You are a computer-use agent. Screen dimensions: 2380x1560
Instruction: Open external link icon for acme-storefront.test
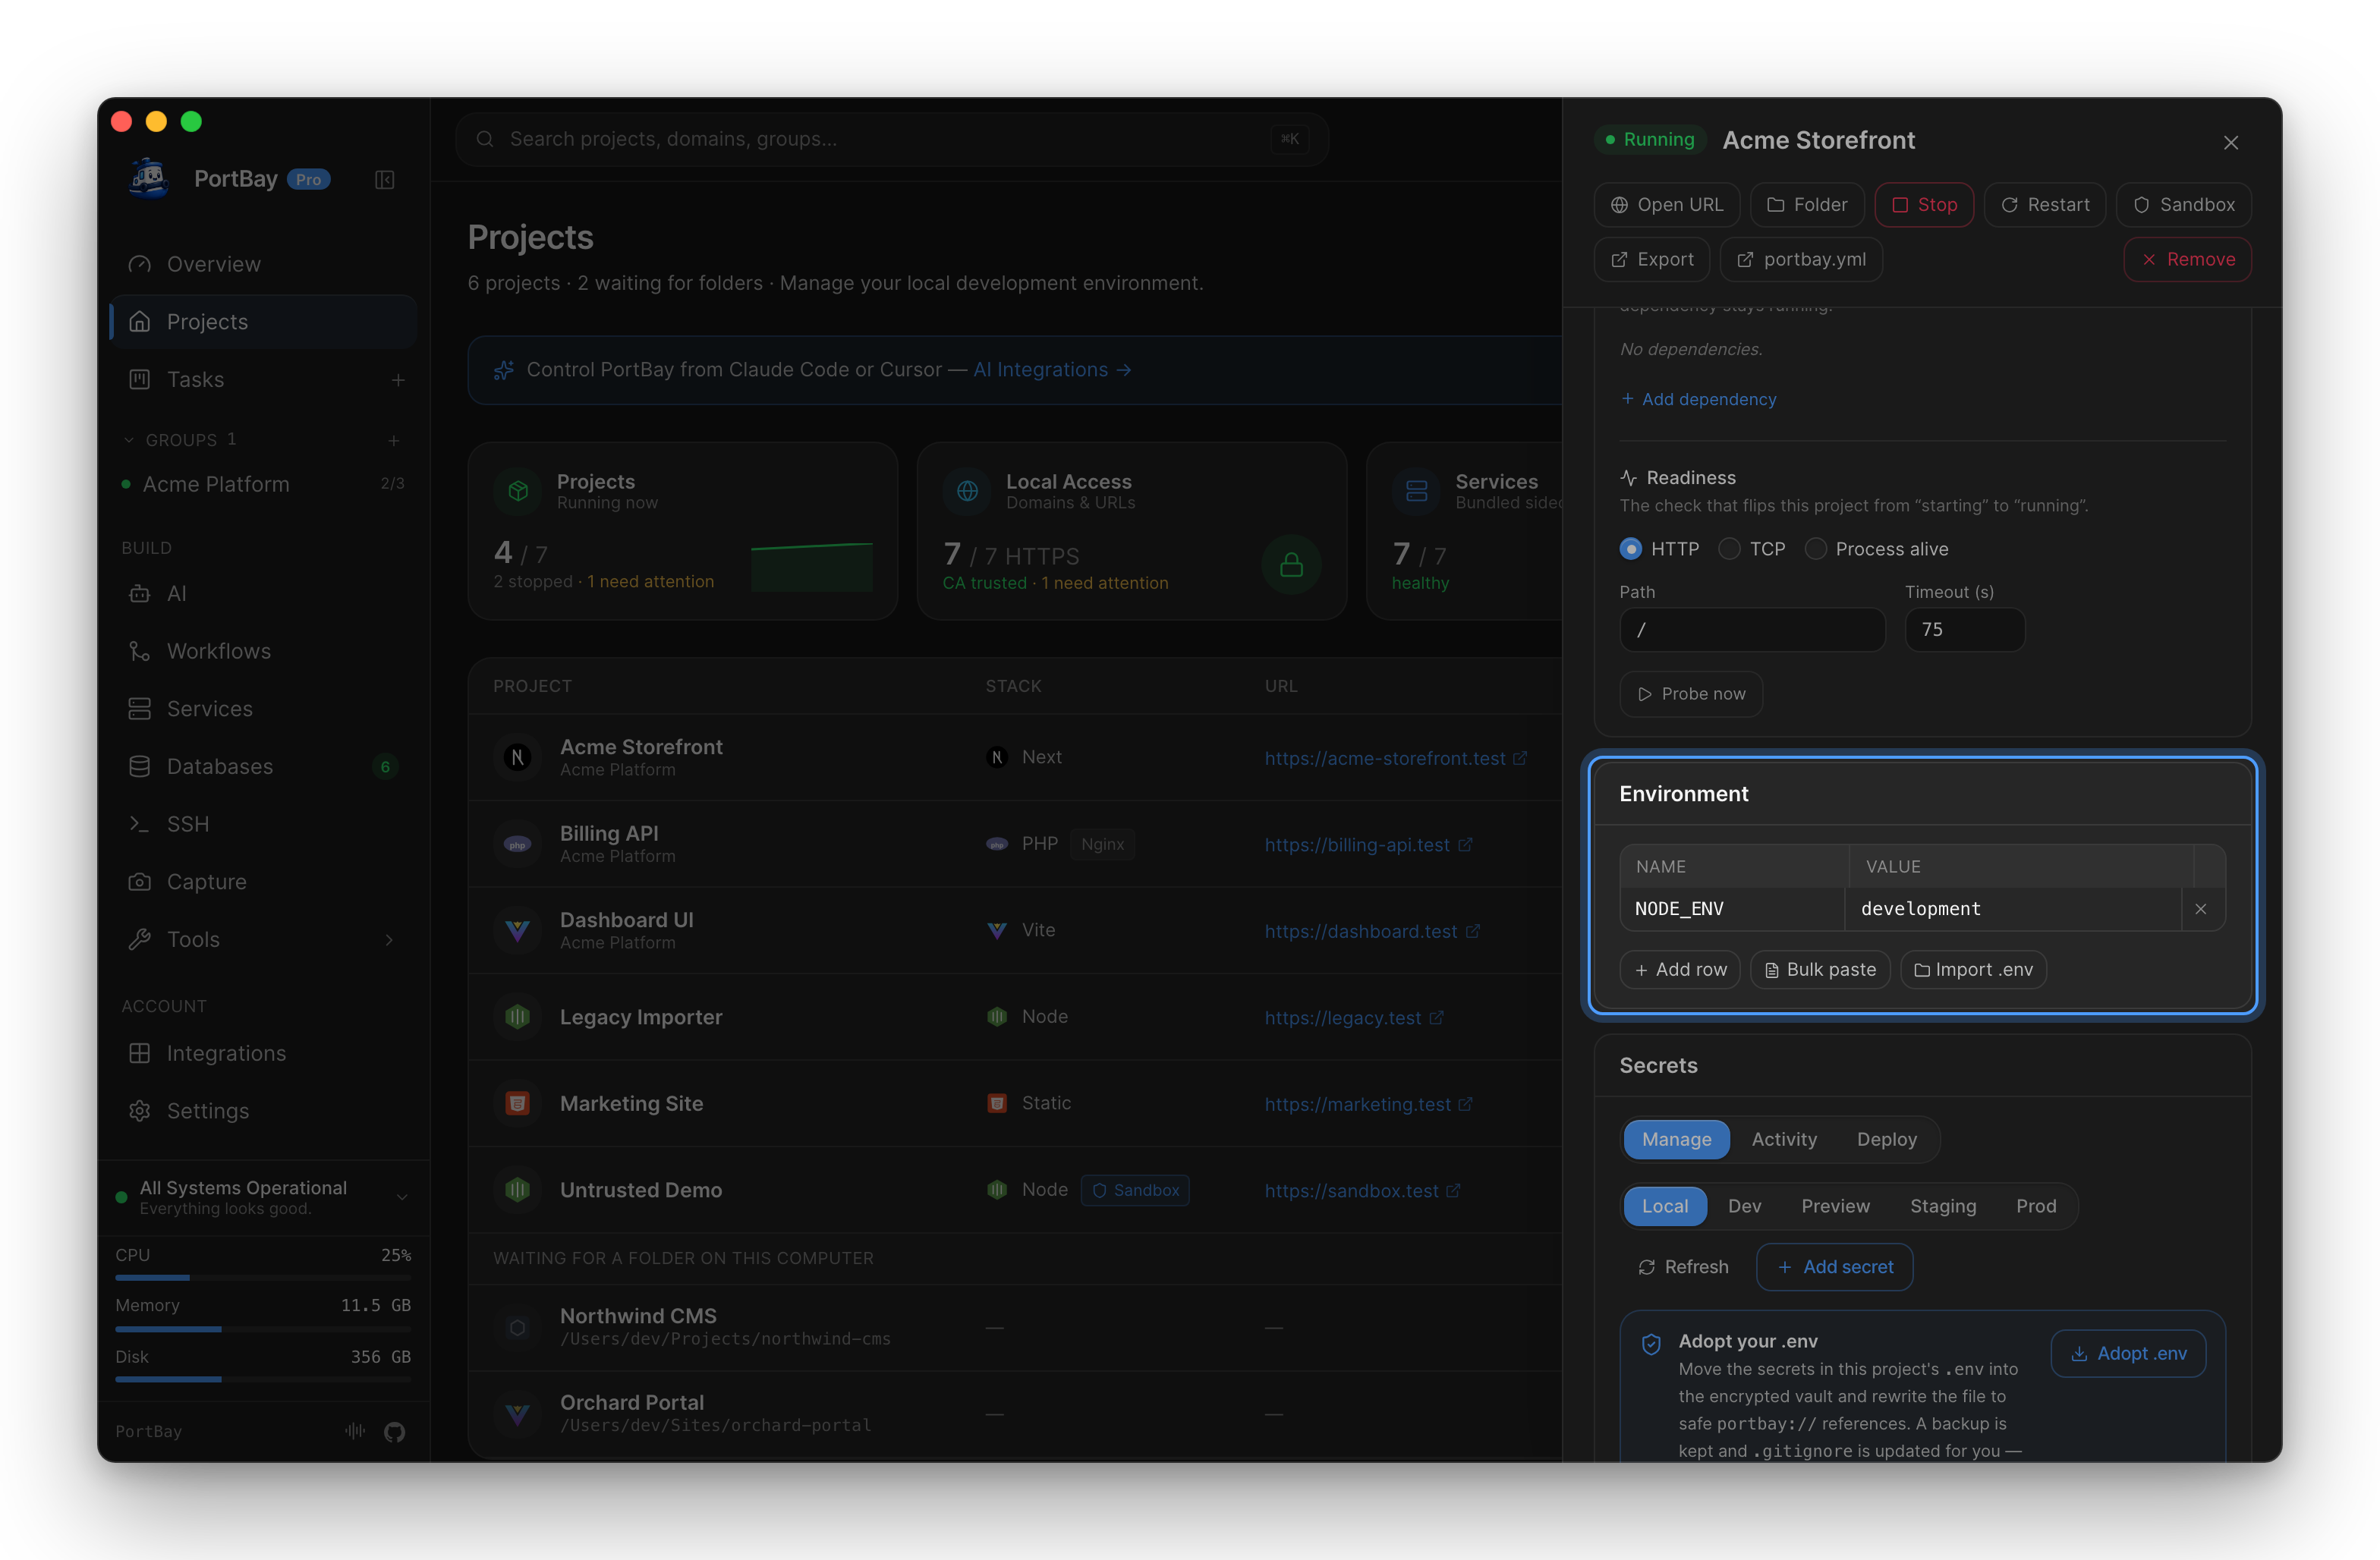point(1520,758)
